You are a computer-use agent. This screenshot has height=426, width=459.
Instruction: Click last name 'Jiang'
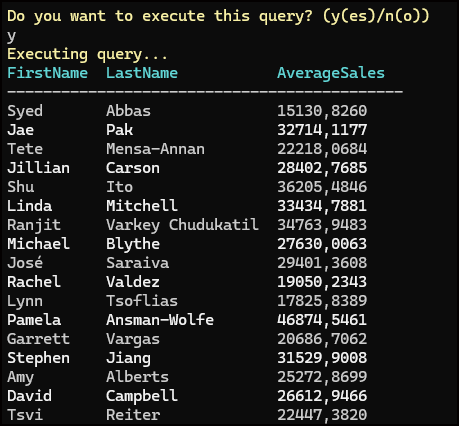(128, 358)
